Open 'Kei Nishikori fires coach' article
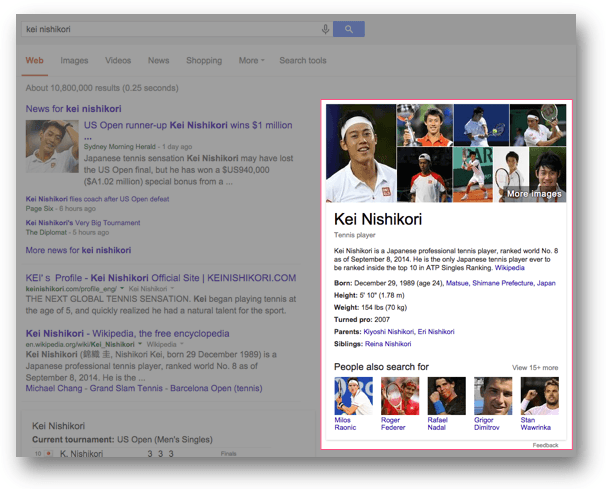The width and height of the screenshot is (606, 489). pos(97,199)
